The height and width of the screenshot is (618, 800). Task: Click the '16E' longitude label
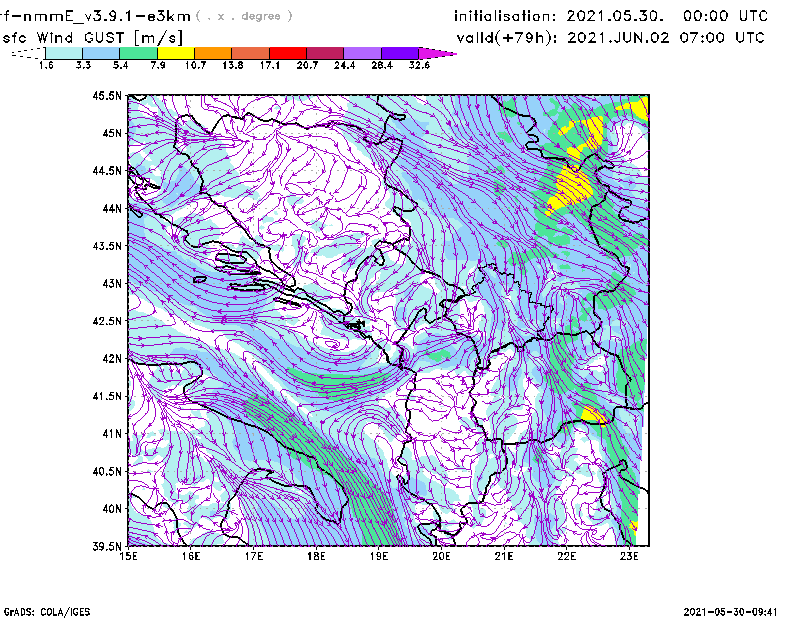tap(191, 556)
